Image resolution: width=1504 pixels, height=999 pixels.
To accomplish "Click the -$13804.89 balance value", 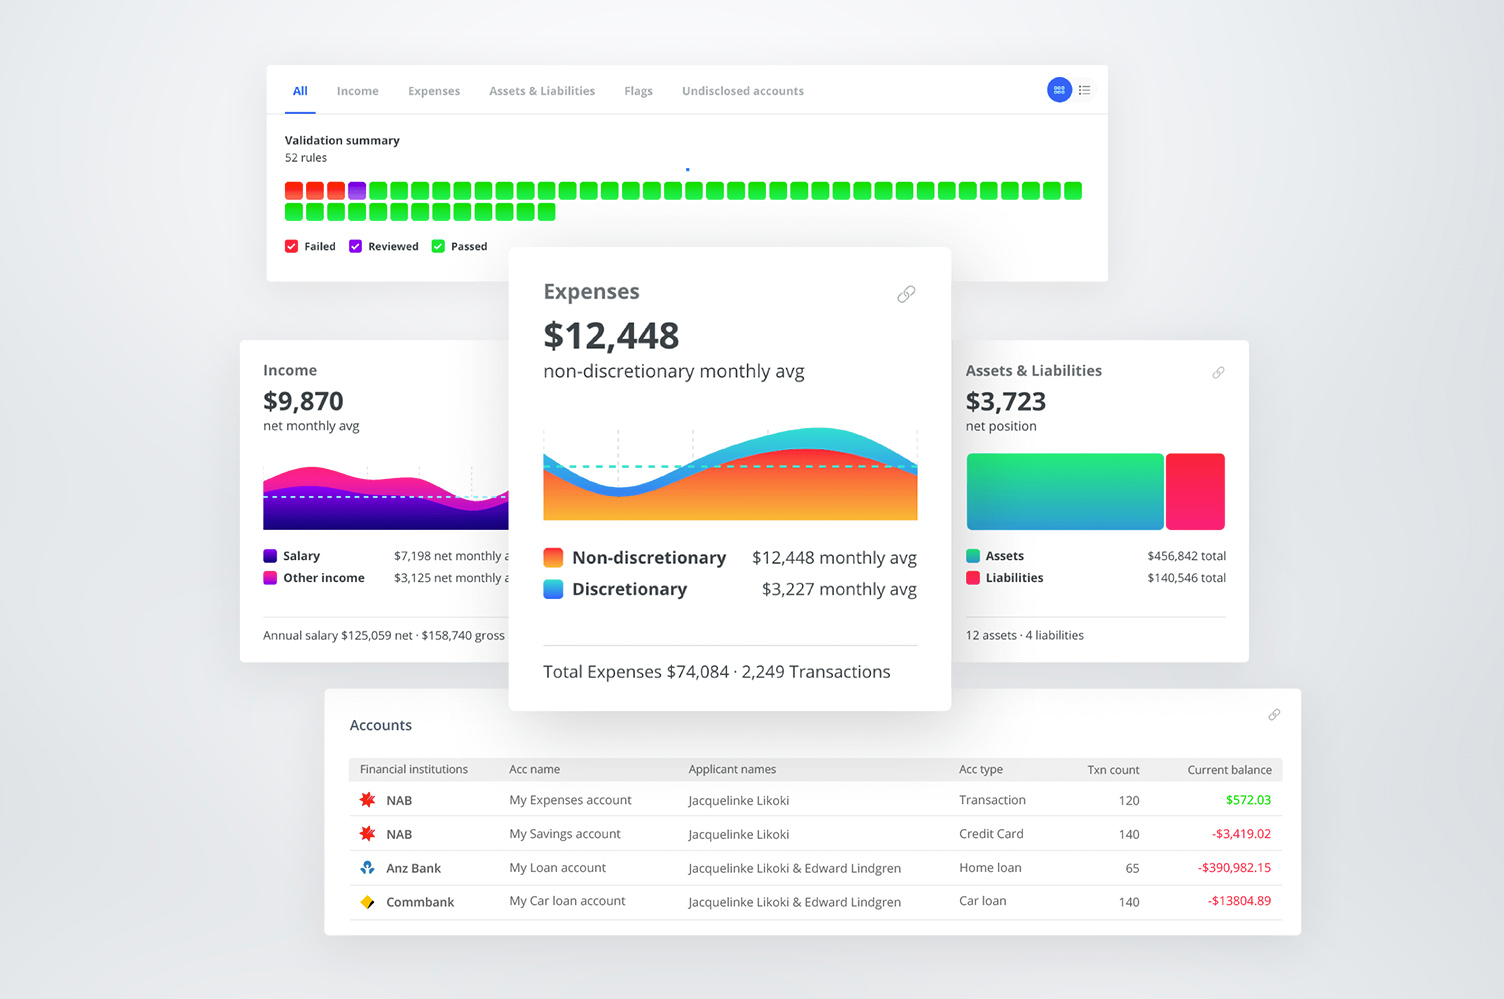I will tap(1238, 901).
